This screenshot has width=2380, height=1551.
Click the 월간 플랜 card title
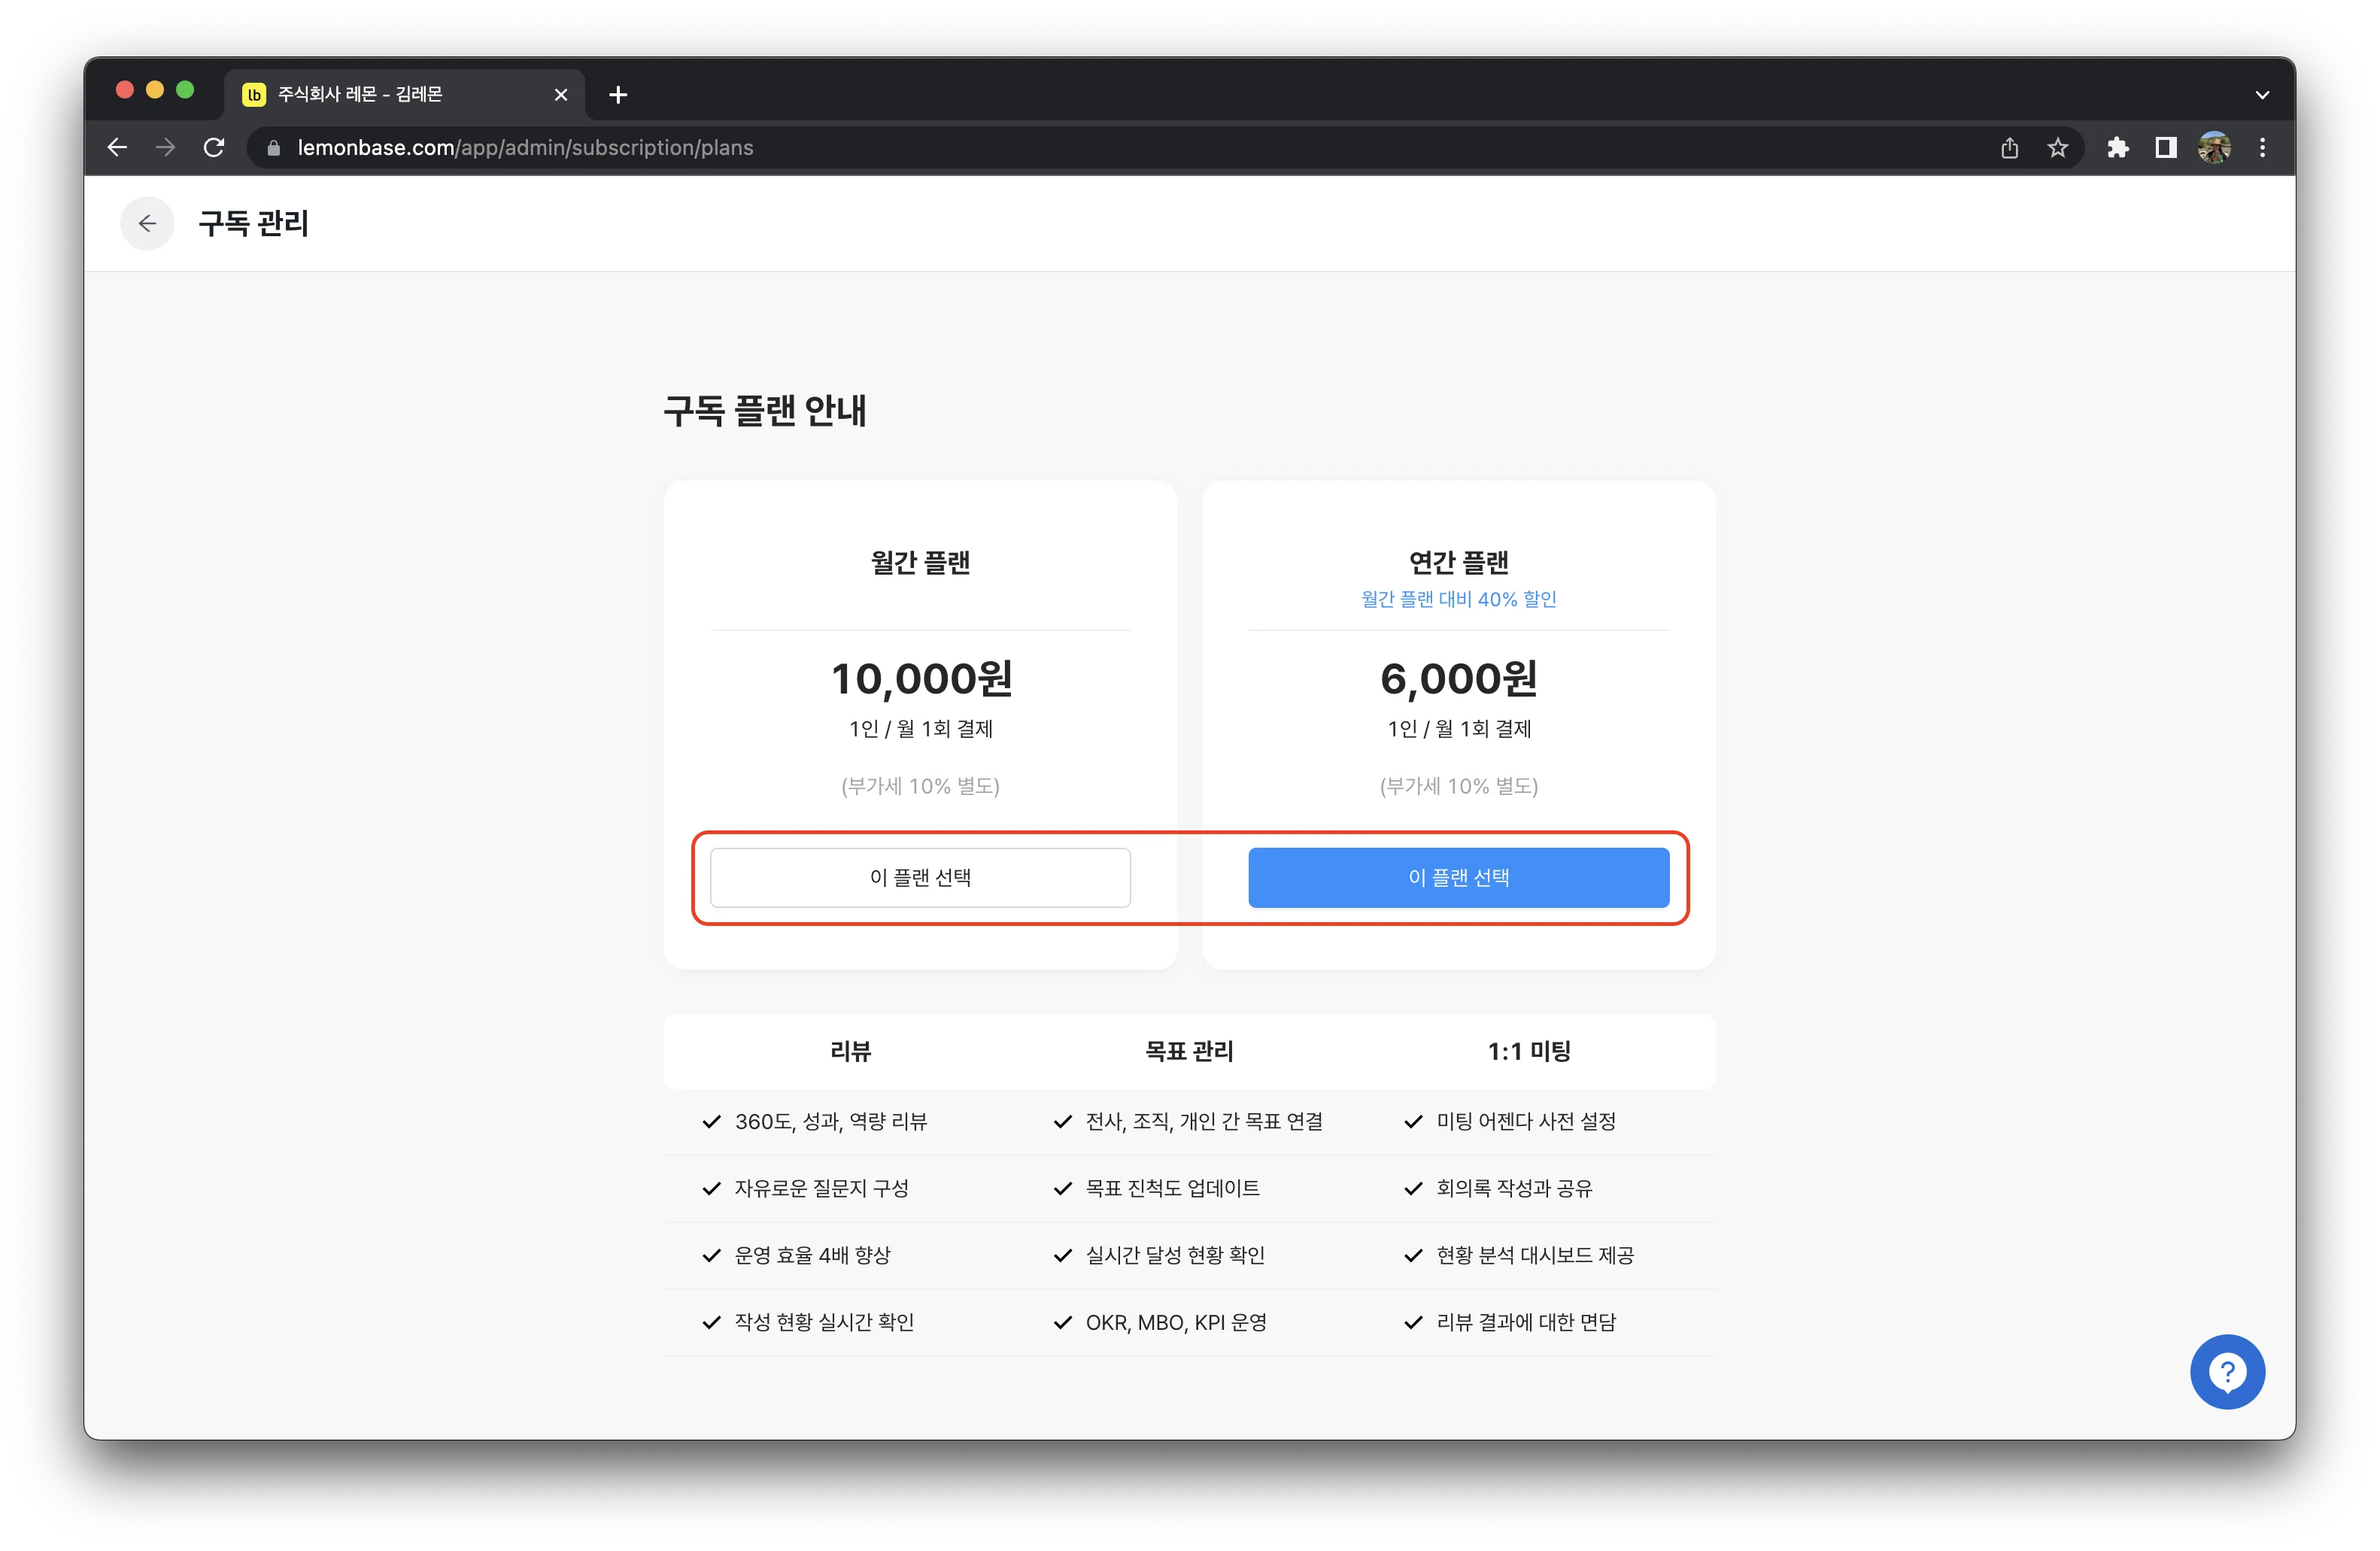tap(920, 562)
